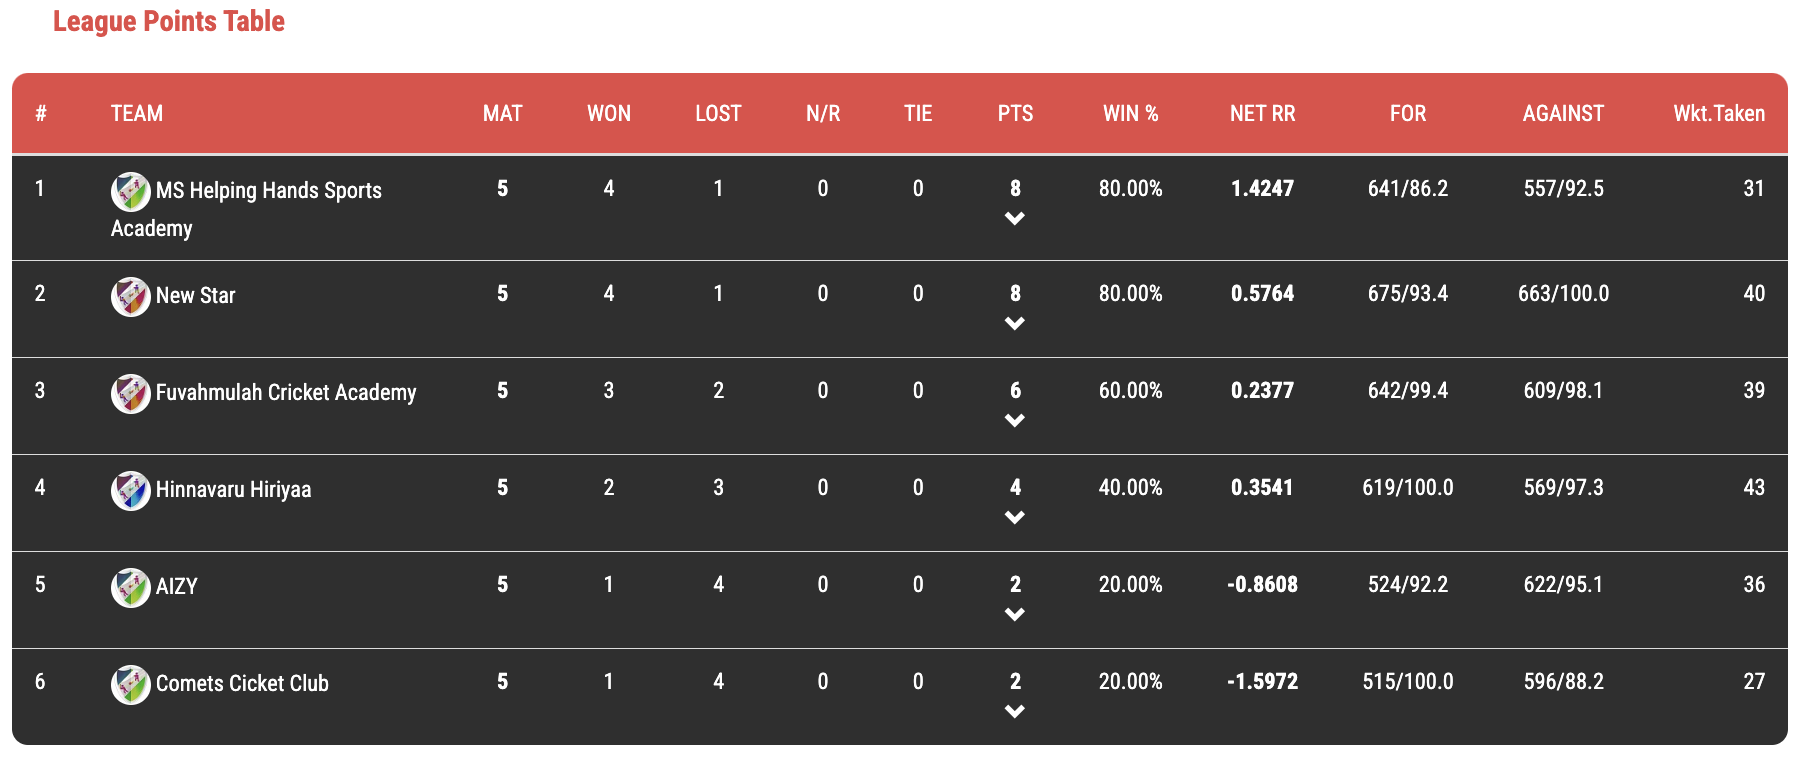
Task: Select the WIN % column header
Action: point(1130,114)
